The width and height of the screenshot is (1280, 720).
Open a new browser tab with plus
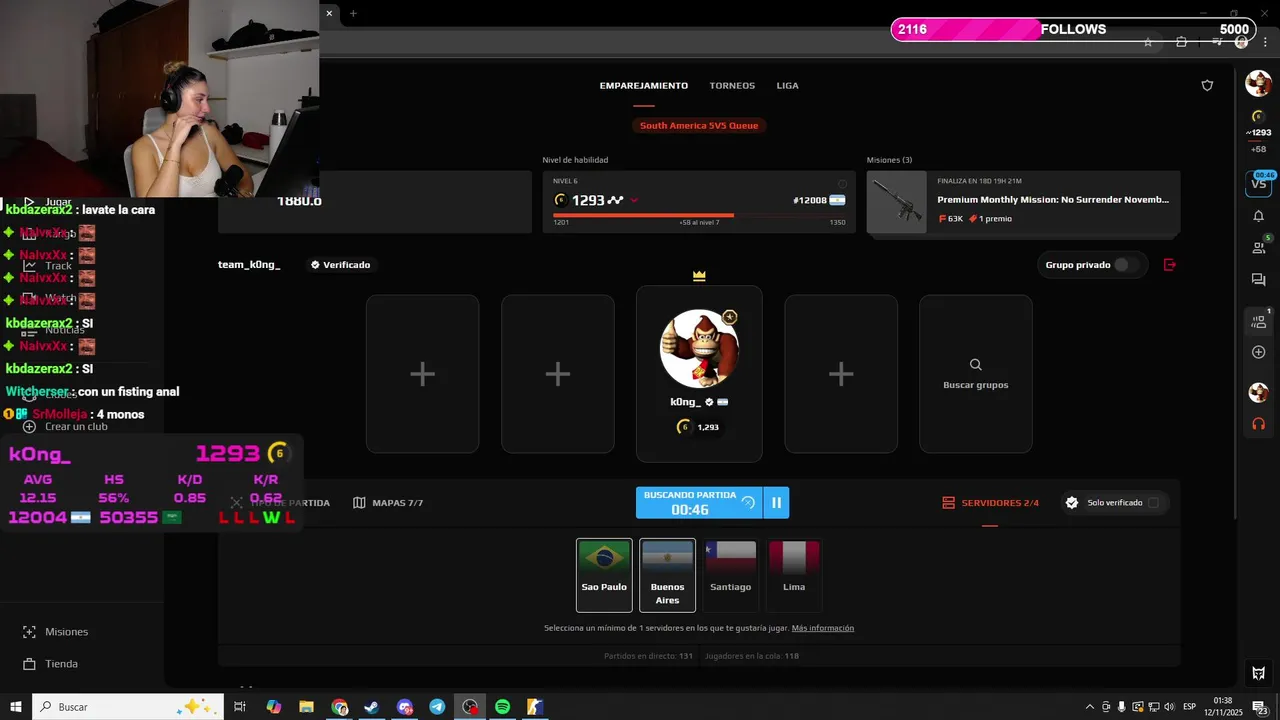pyautogui.click(x=353, y=13)
